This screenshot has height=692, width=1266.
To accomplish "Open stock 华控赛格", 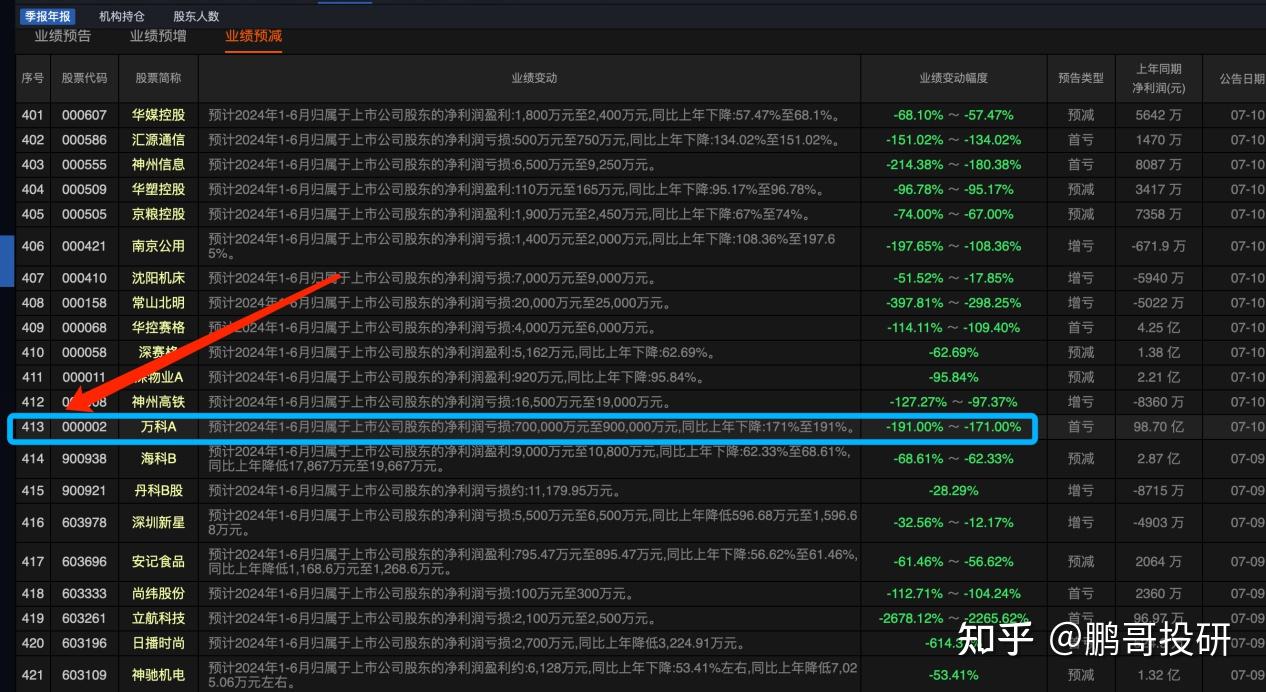I will pyautogui.click(x=158, y=327).
